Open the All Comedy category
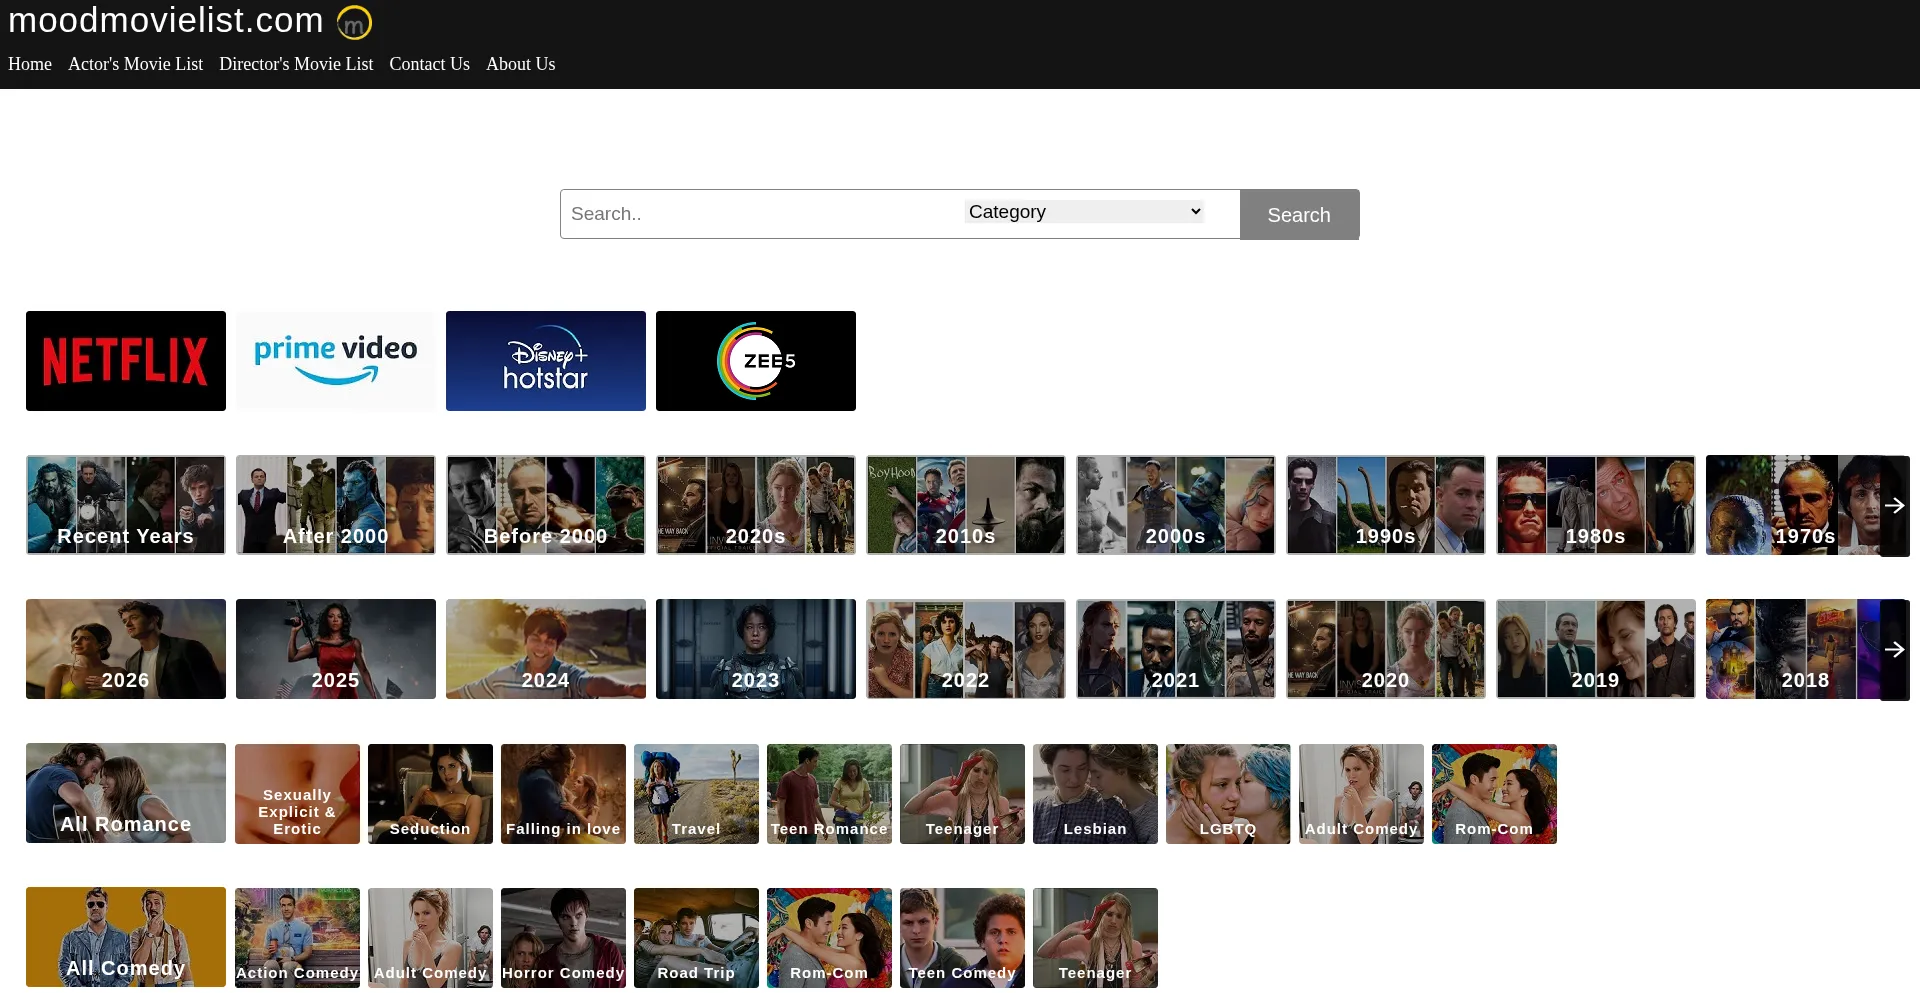The height and width of the screenshot is (993, 1920). [126, 937]
